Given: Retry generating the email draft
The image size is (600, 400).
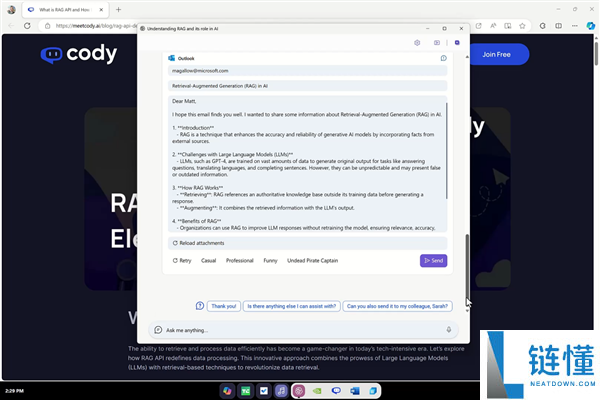Looking at the screenshot, I should [x=182, y=261].
